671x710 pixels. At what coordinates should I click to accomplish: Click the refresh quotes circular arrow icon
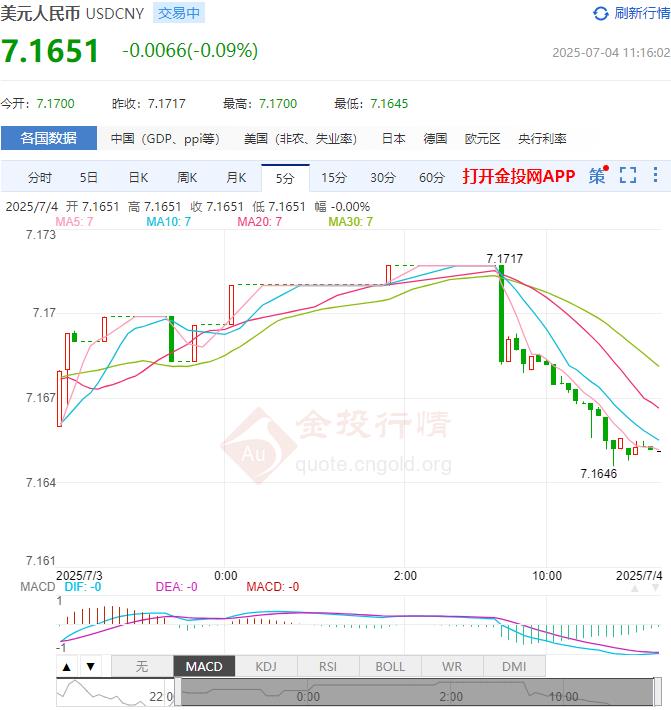[x=600, y=14]
